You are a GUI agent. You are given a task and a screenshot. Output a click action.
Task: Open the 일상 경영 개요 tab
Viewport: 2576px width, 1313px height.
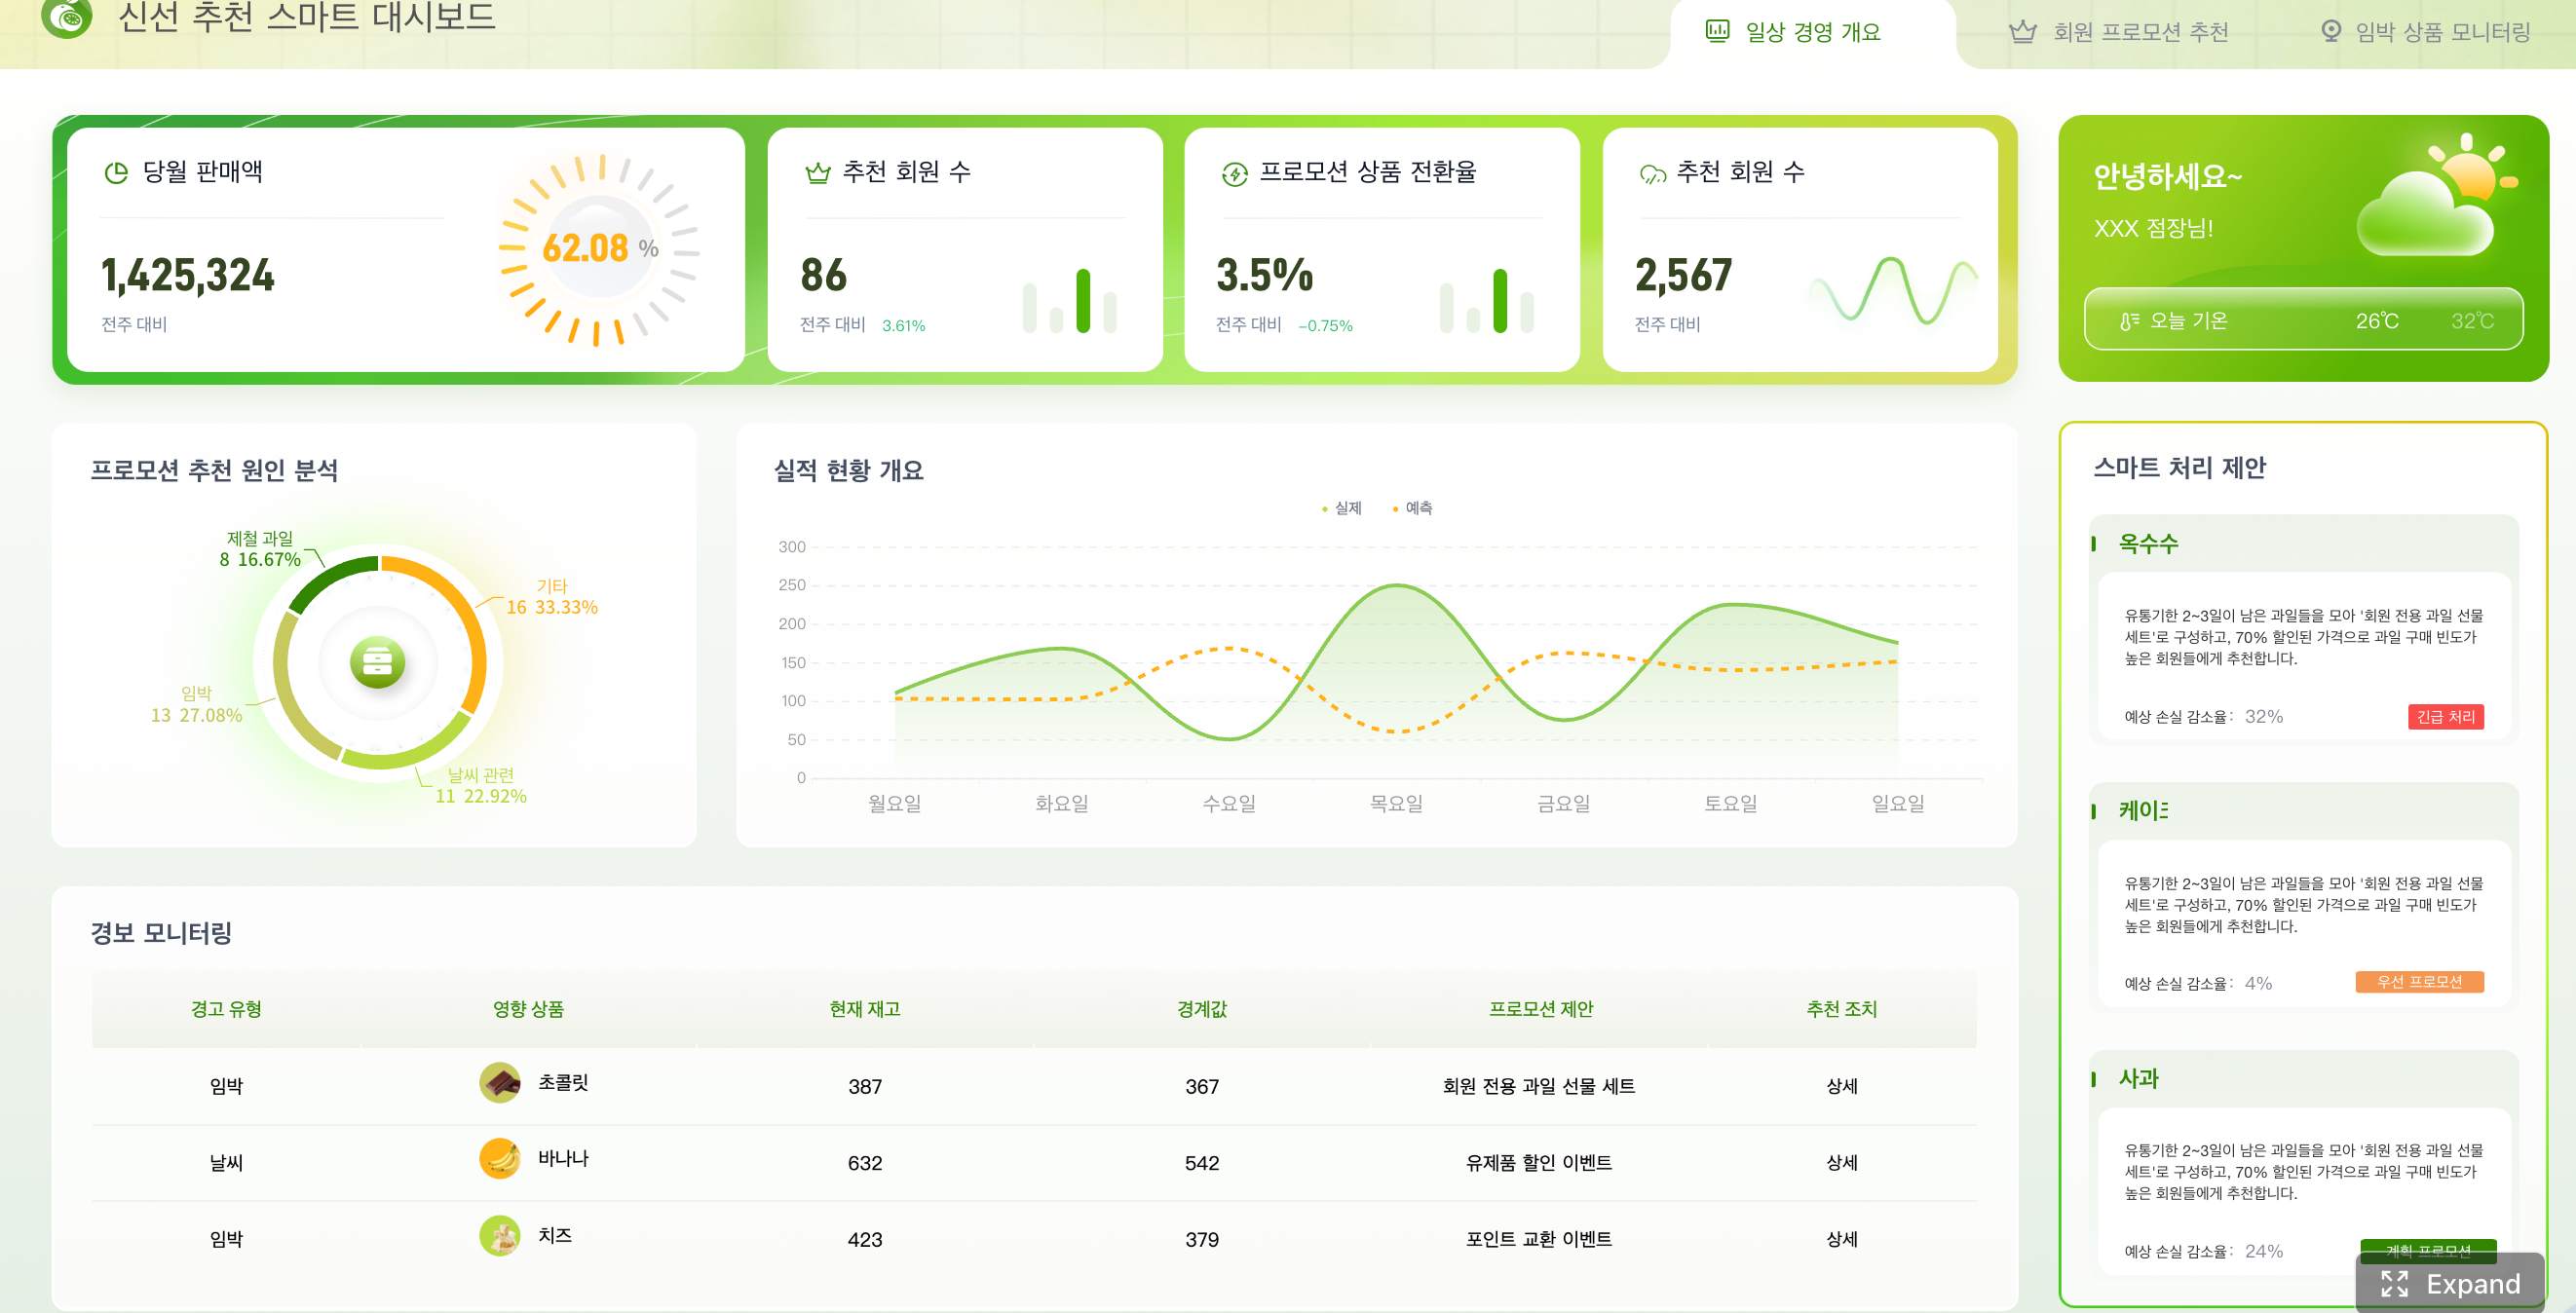coord(1793,32)
